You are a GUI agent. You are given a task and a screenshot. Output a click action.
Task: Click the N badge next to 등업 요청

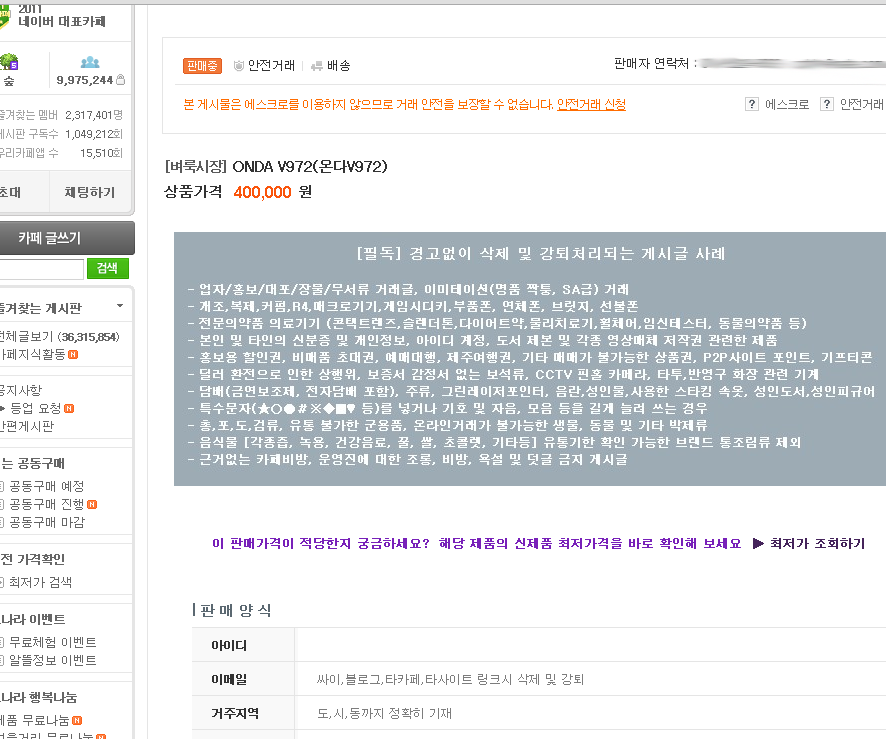(x=69, y=408)
